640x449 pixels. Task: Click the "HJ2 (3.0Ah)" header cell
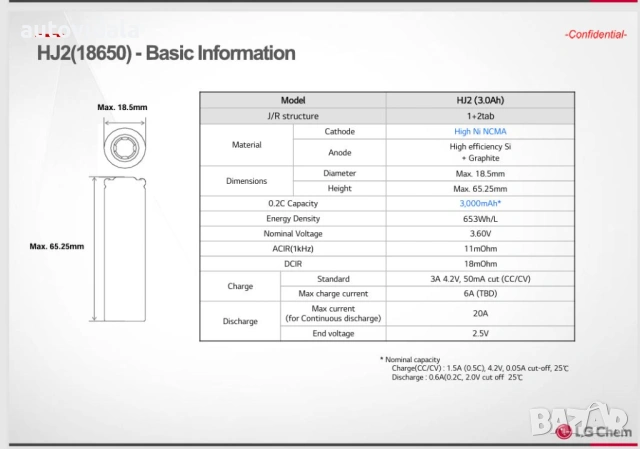(x=480, y=100)
